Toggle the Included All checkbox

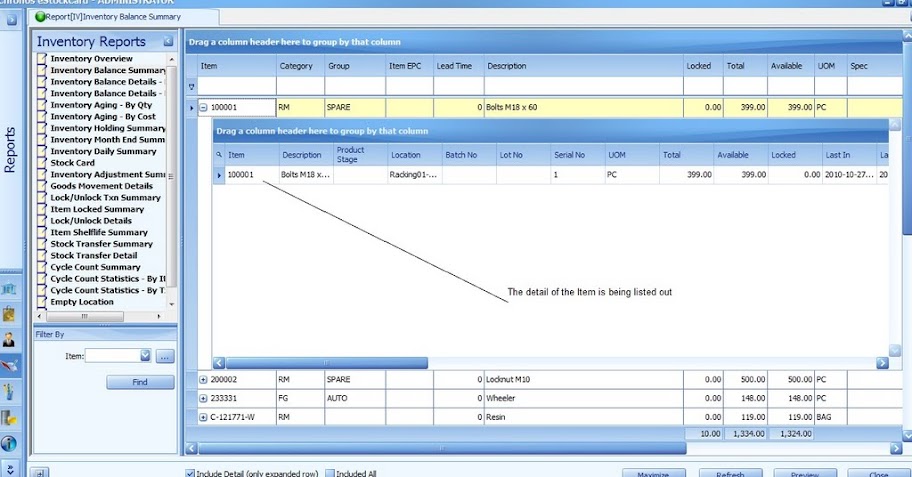pos(330,474)
